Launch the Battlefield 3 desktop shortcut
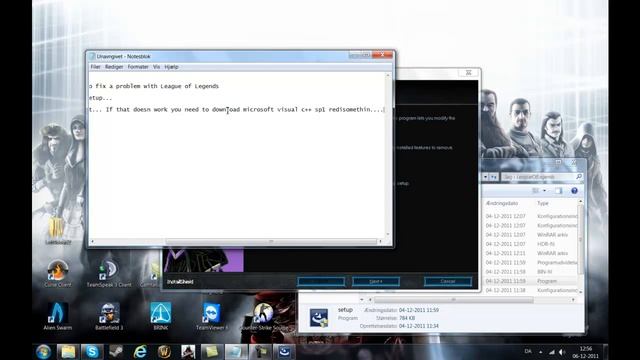This screenshot has height=360, width=640. tap(109, 316)
